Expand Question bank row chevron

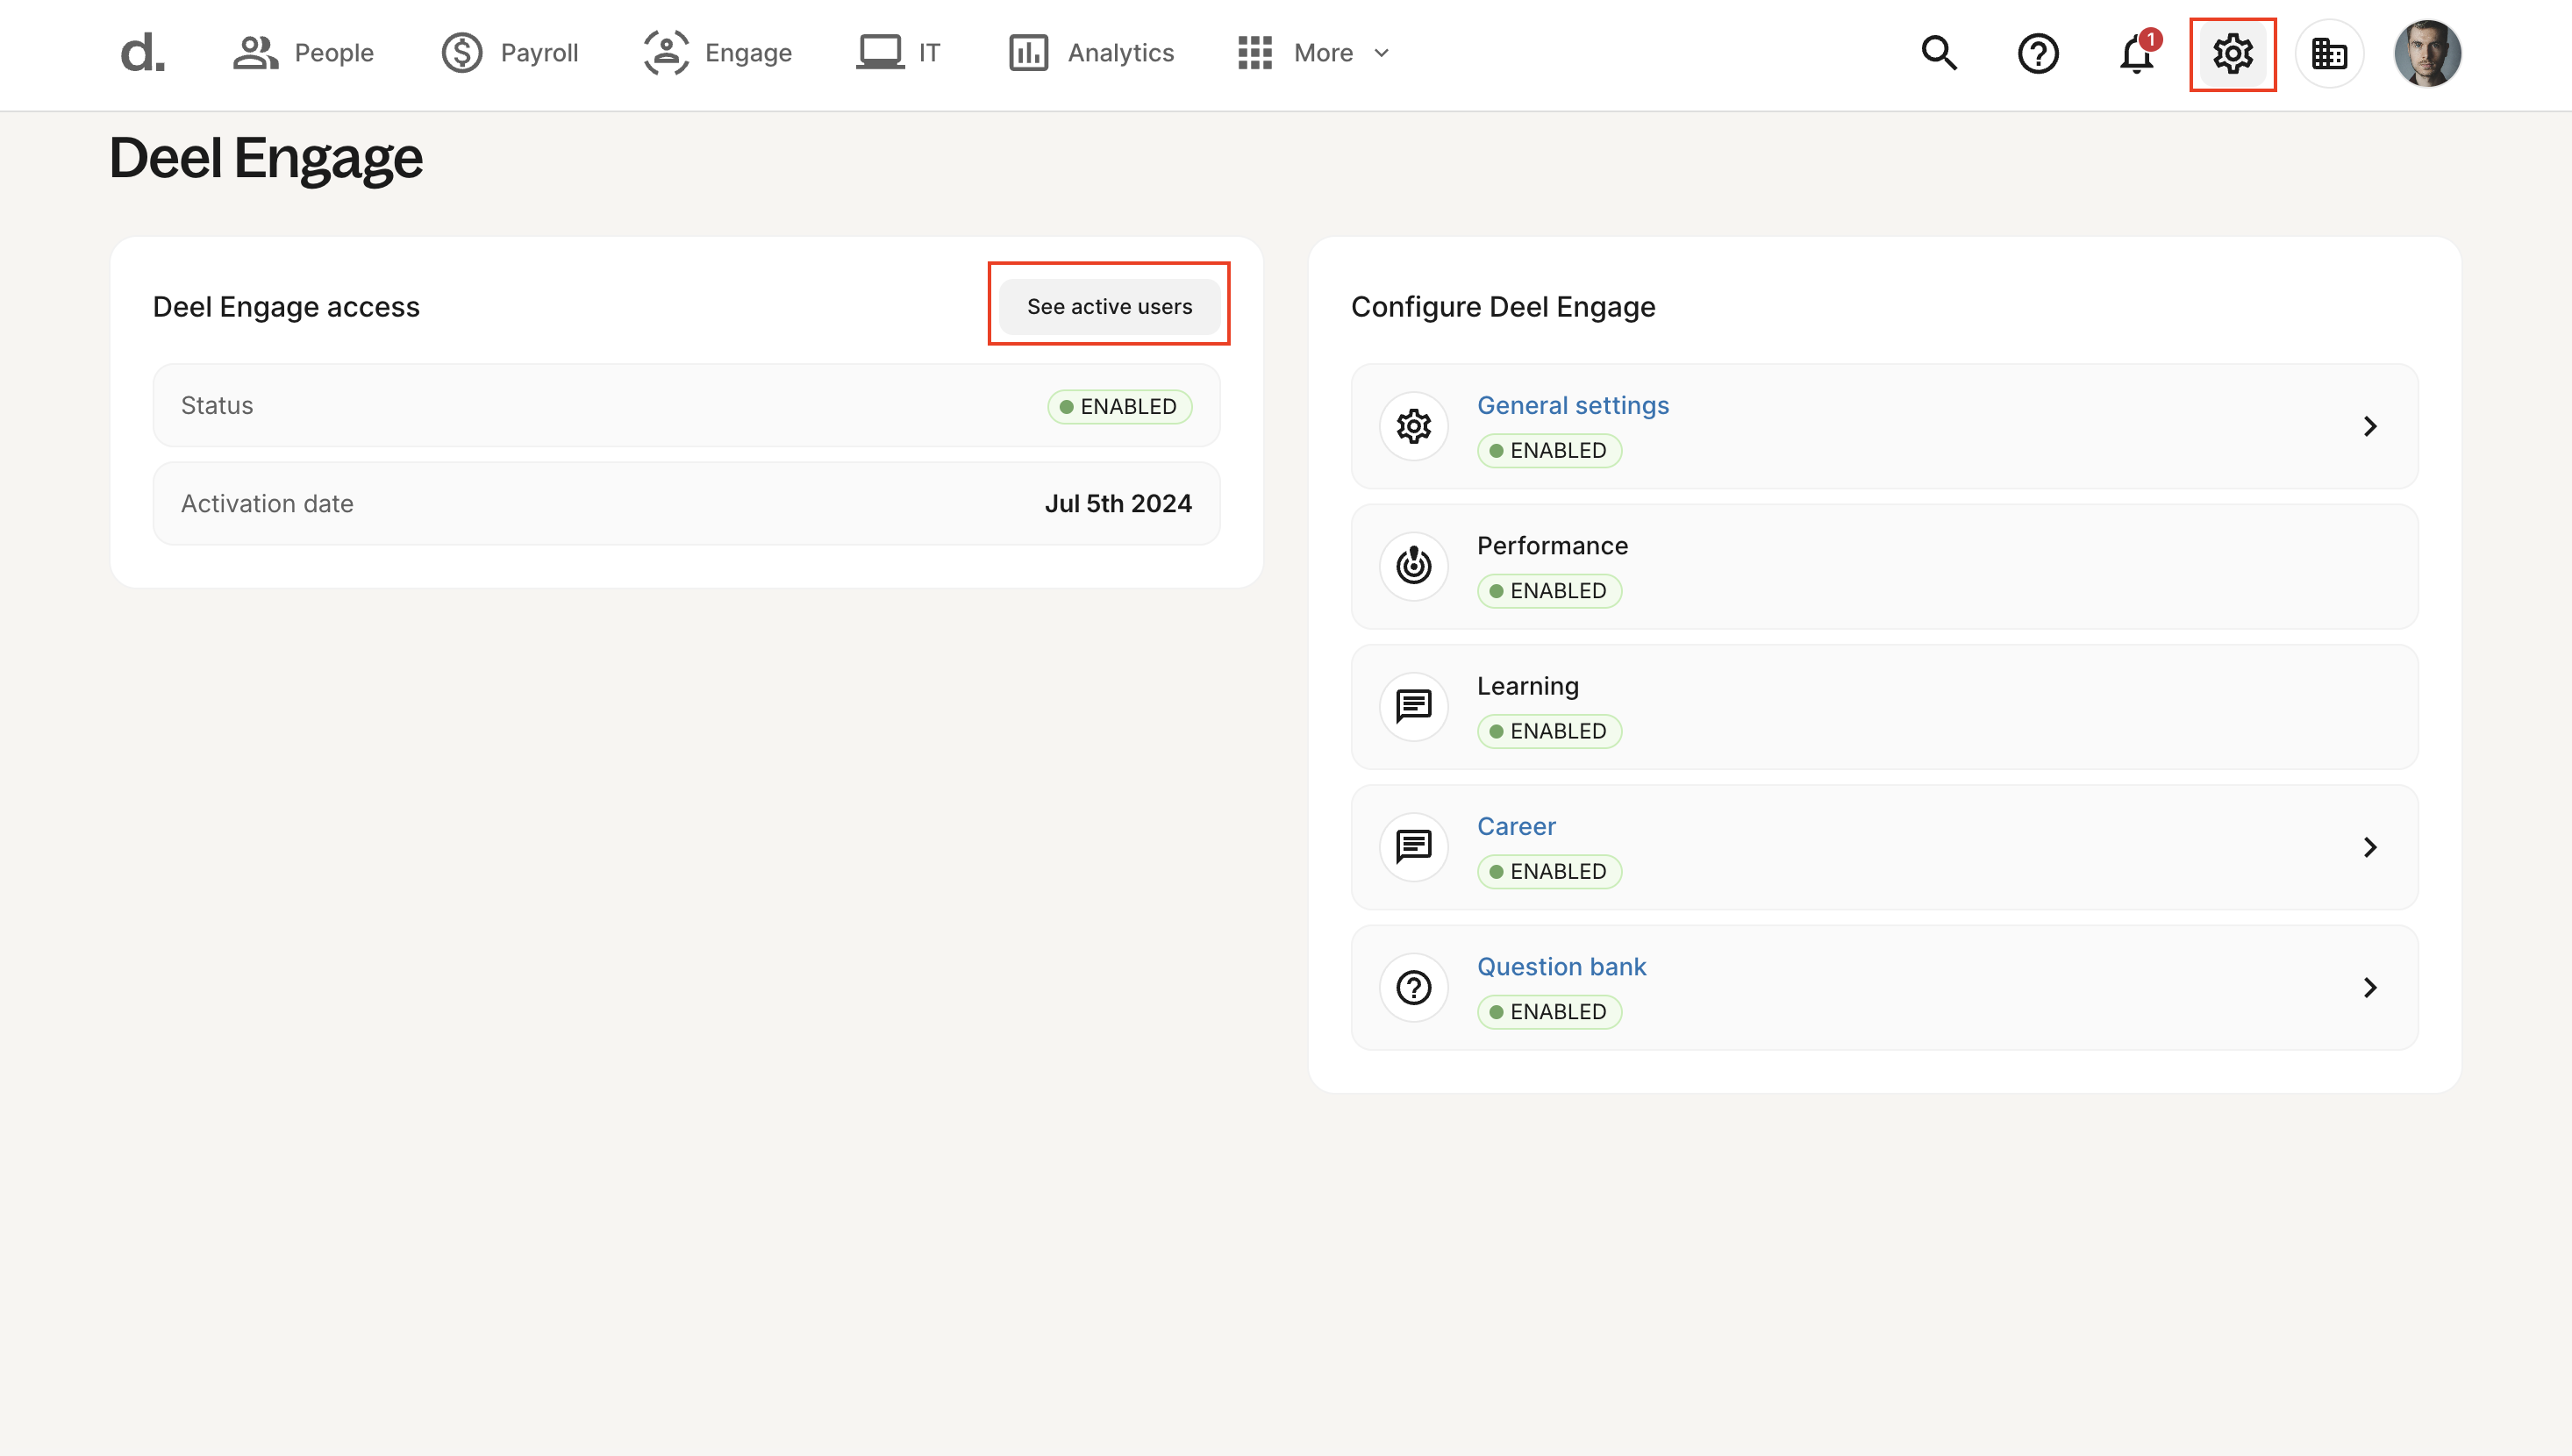2369,988
